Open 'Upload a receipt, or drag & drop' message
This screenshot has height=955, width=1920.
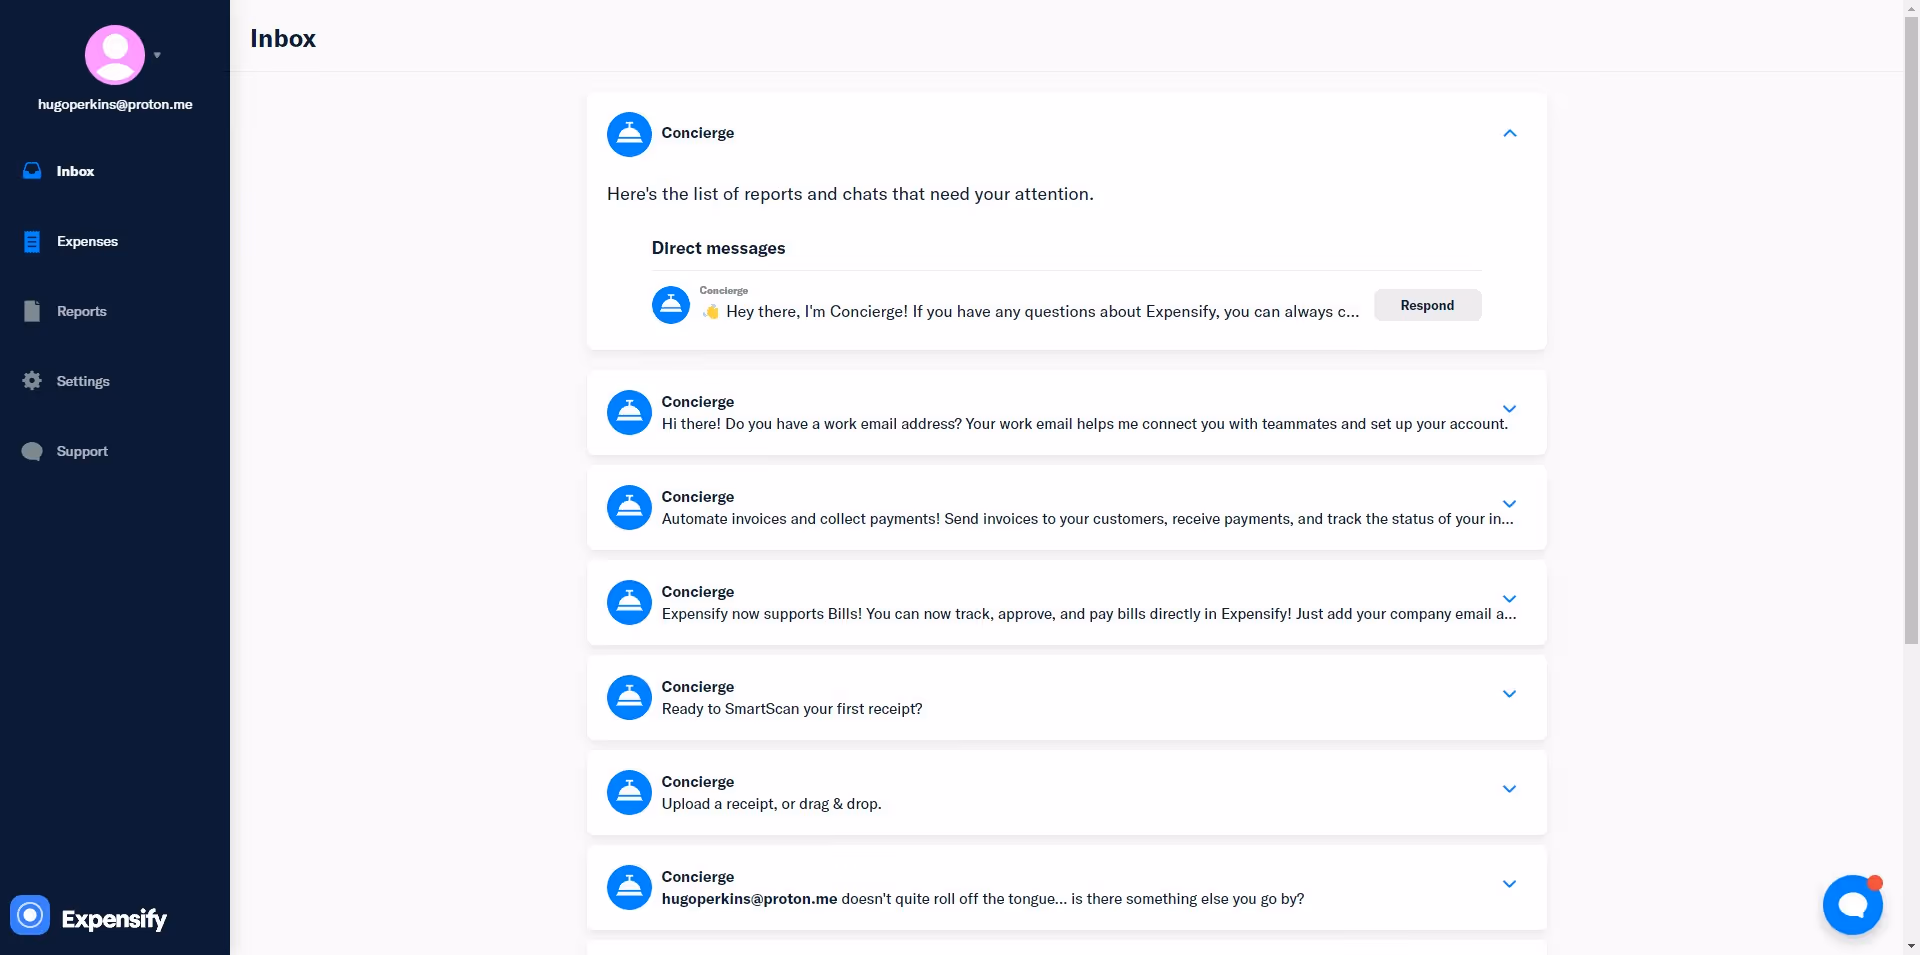pos(771,804)
